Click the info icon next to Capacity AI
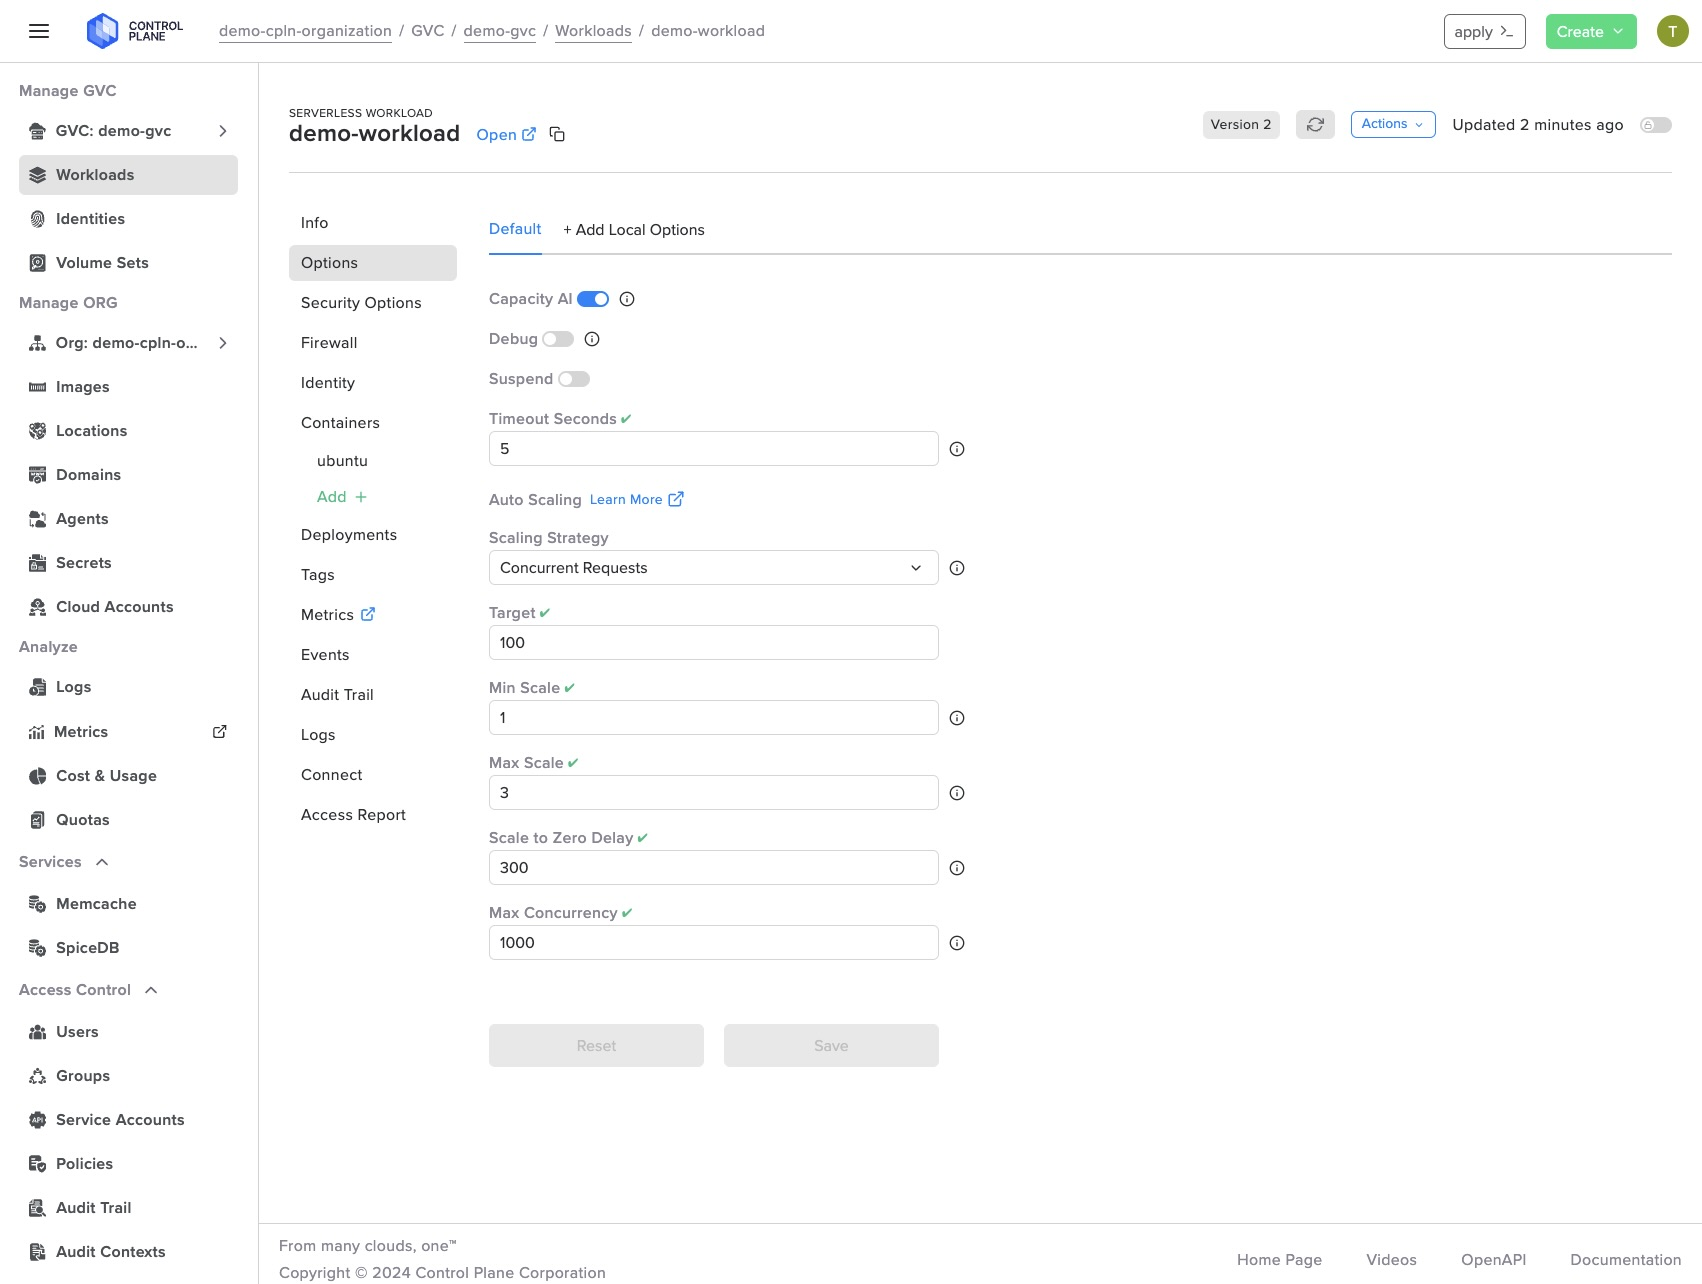 (x=627, y=299)
